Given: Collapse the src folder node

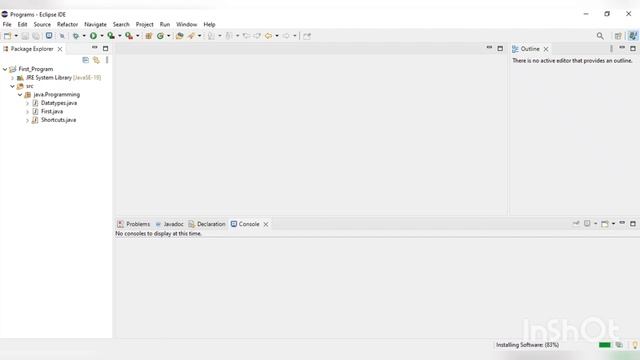Looking at the screenshot, I should pos(12,86).
